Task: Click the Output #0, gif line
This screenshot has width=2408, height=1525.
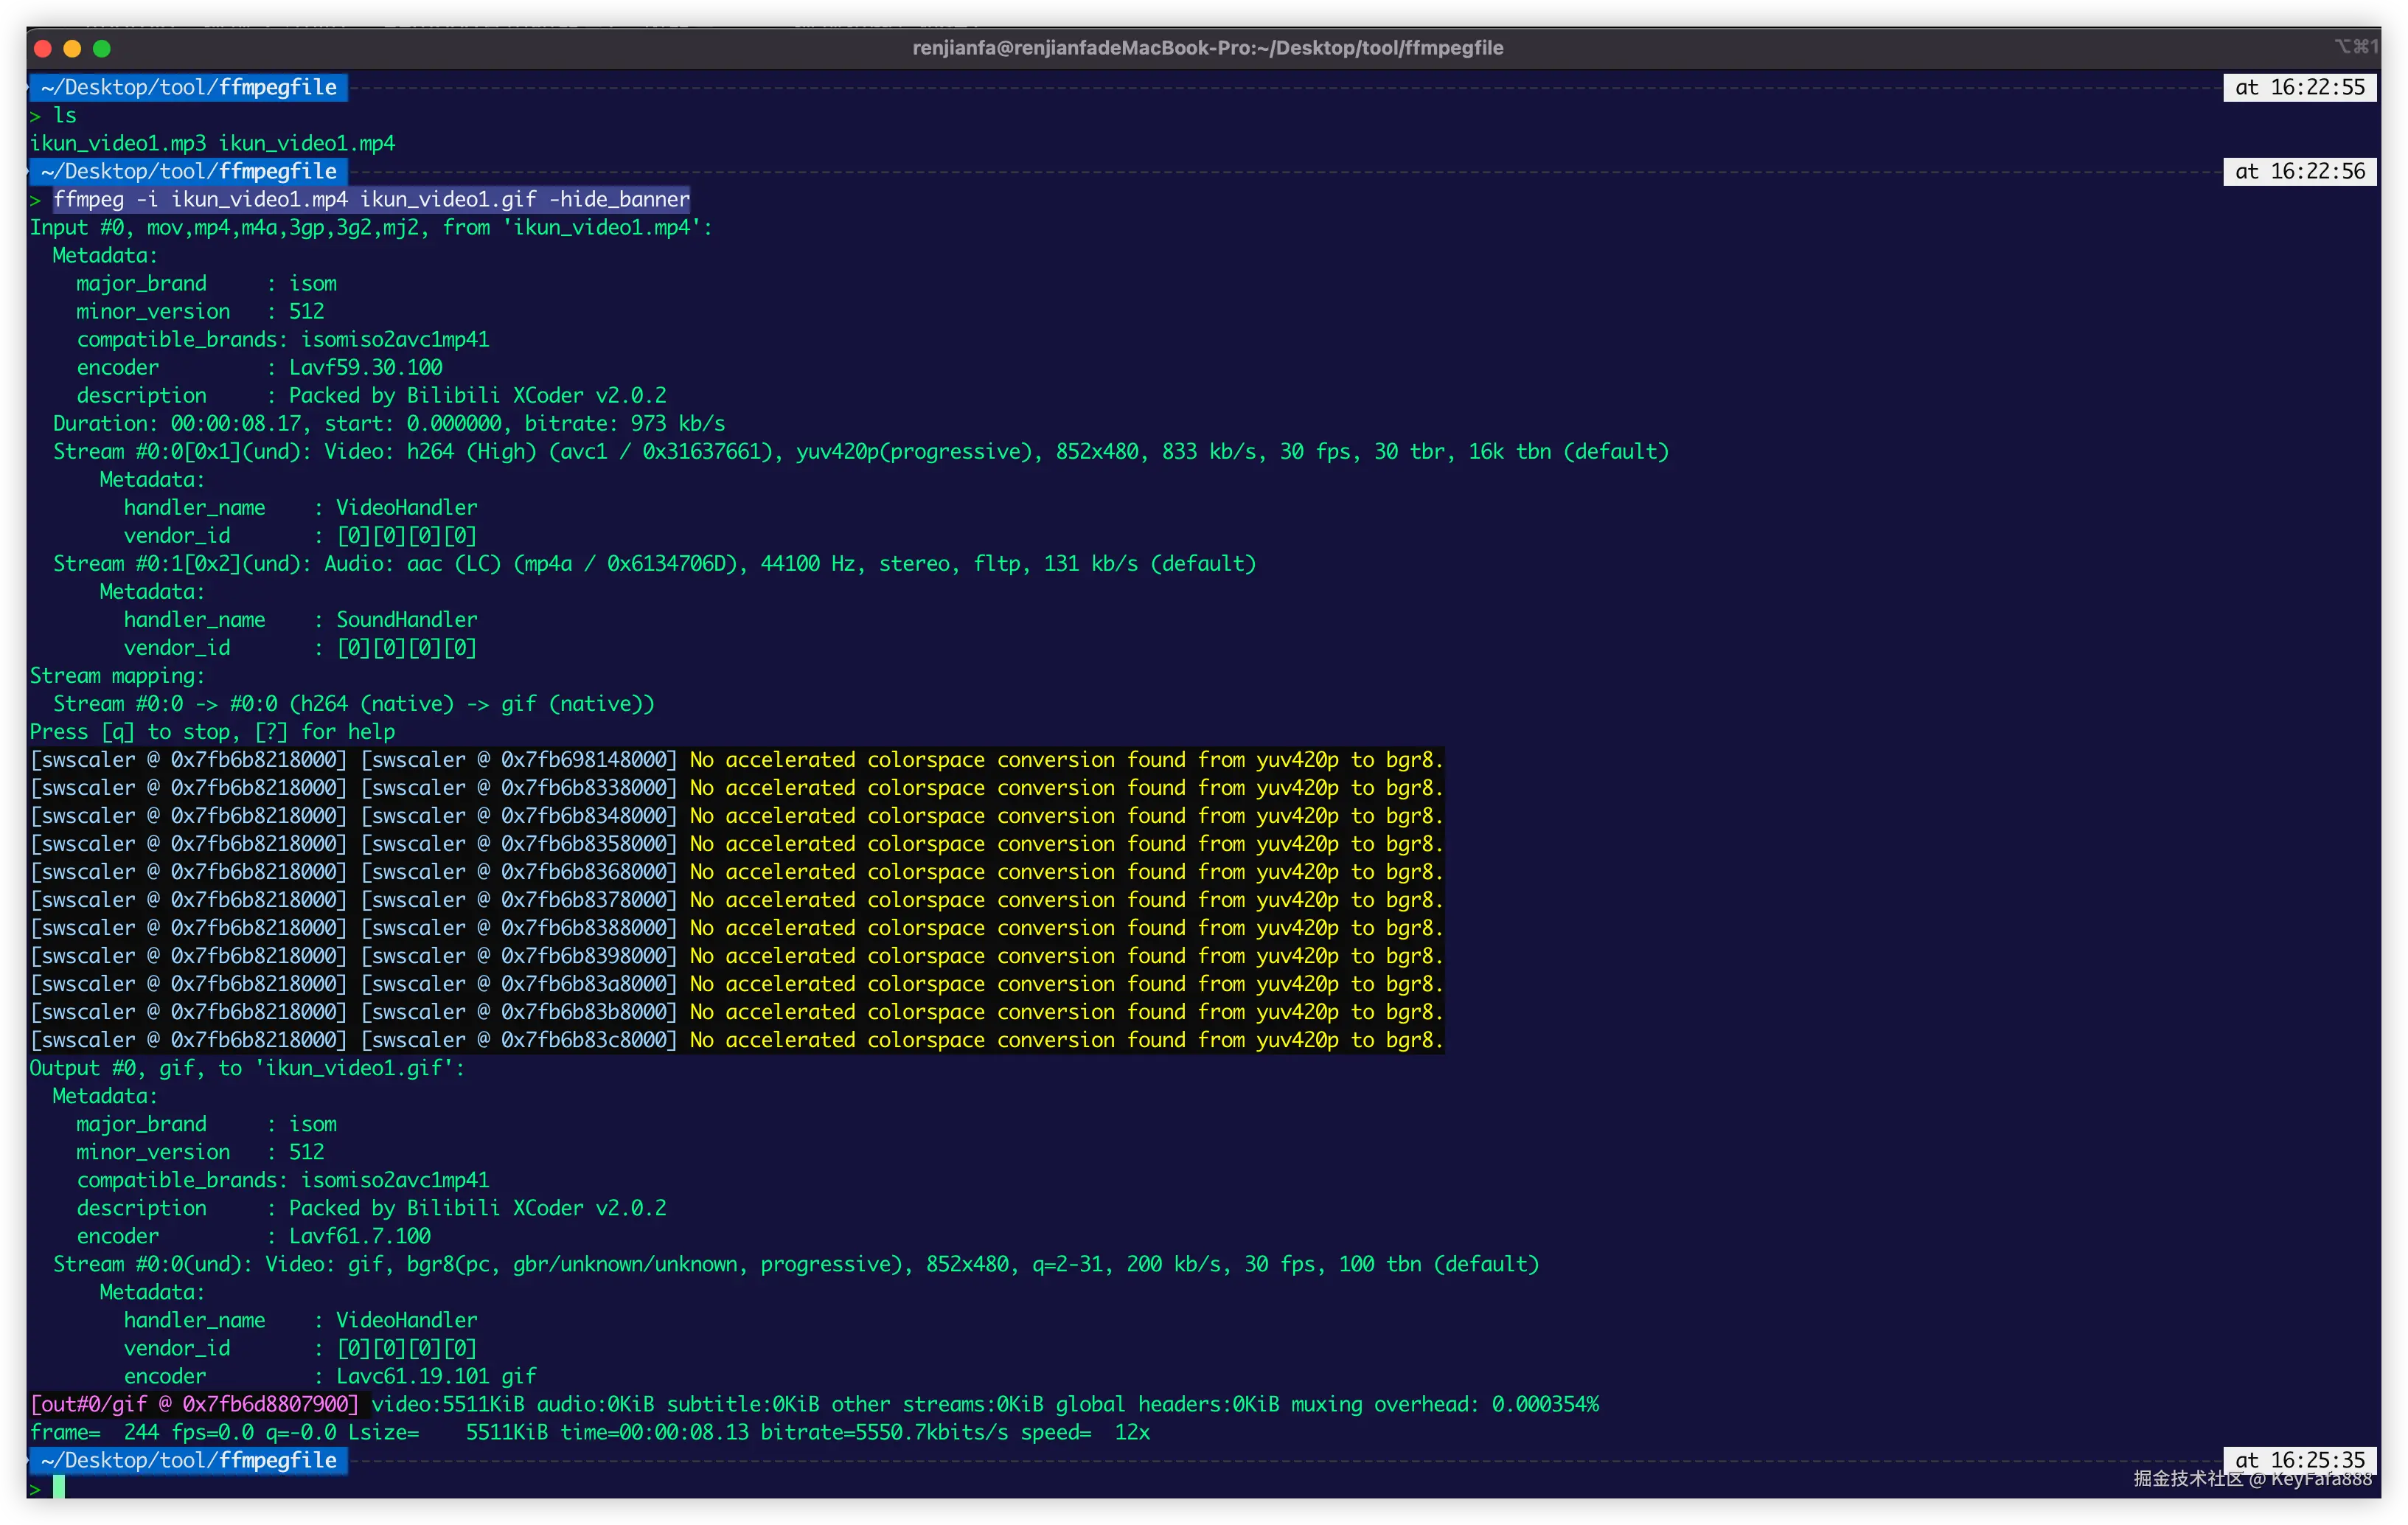Action: click(247, 1068)
